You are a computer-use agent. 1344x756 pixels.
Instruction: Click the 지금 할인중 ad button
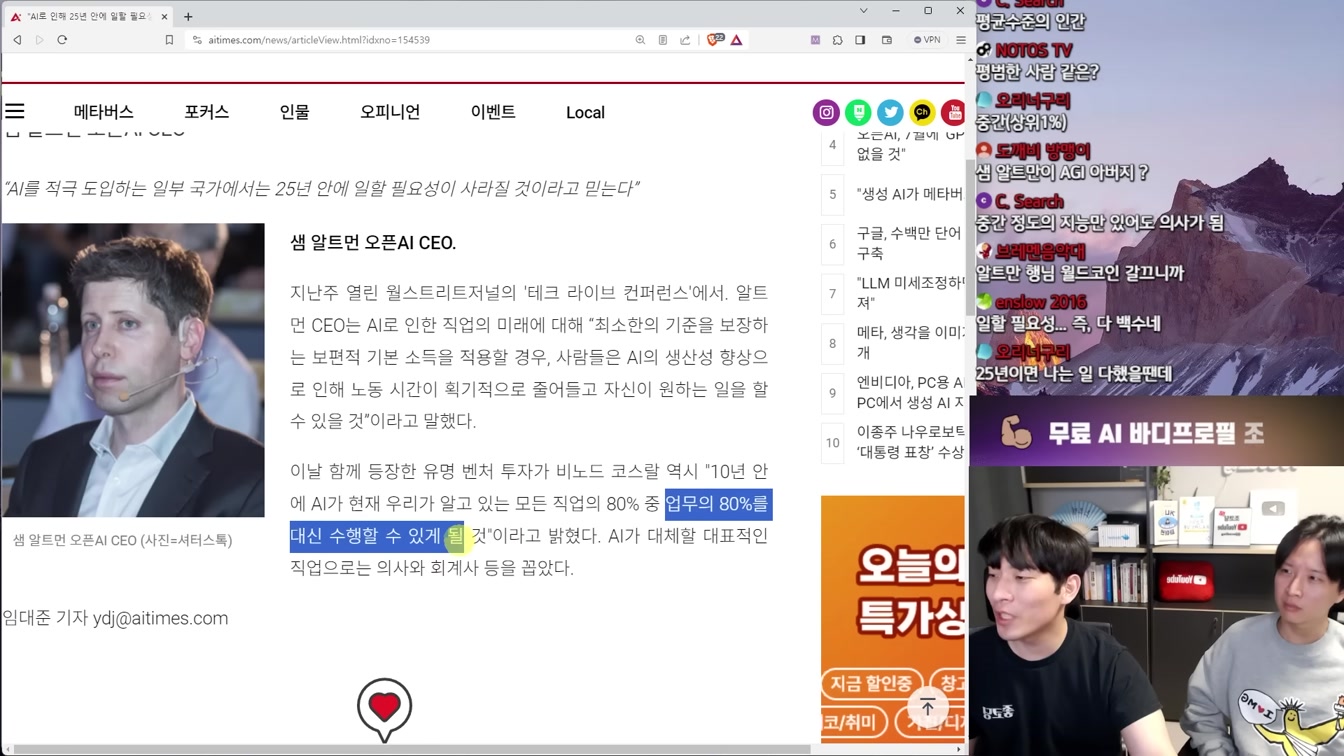[871, 684]
